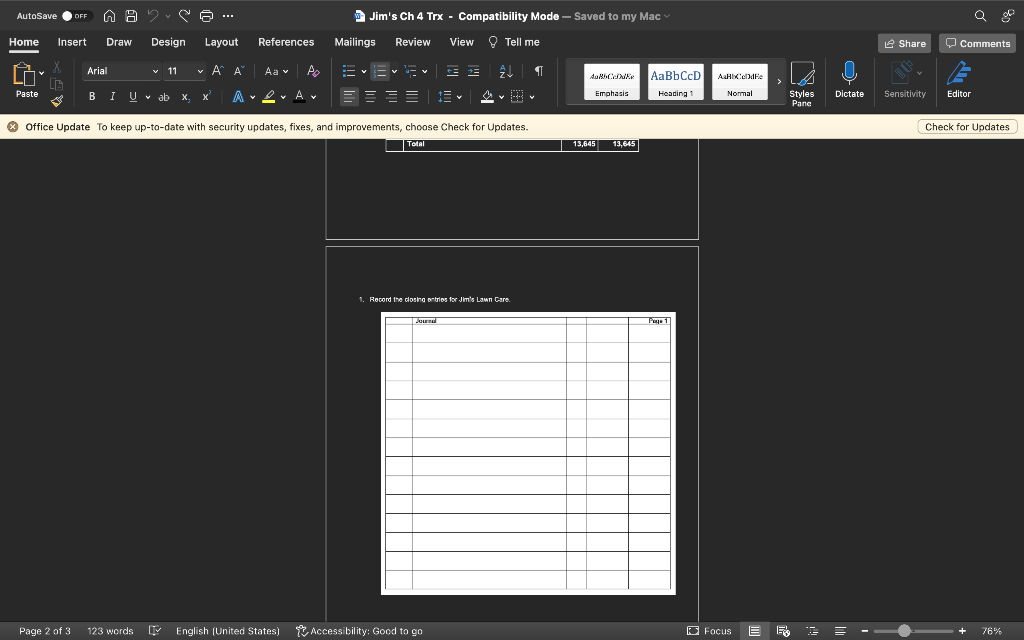Viewport: 1024px width, 640px height.
Task: Switch to the Insert tab
Action: coord(72,42)
